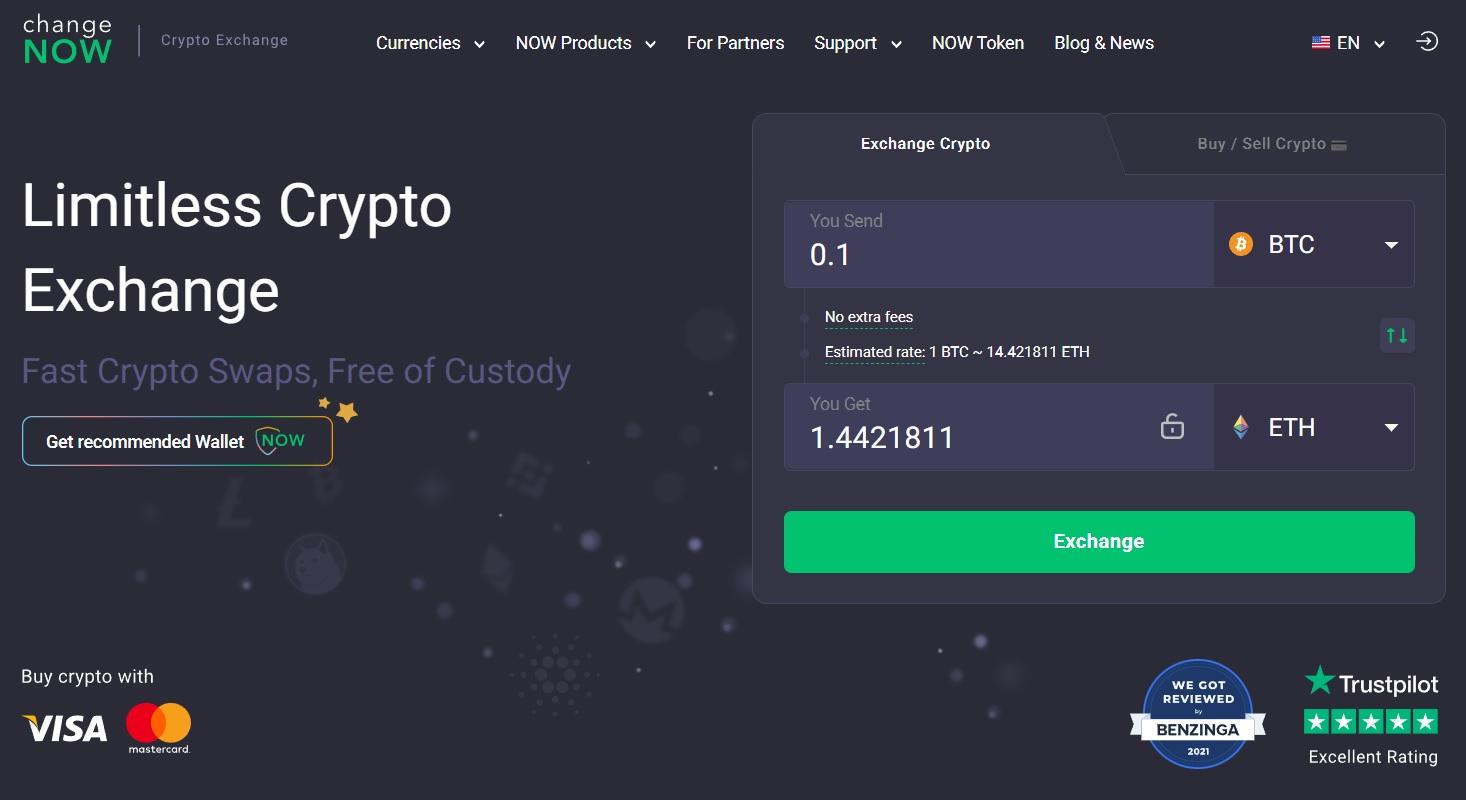Expand the NOW Products menu

coord(586,43)
